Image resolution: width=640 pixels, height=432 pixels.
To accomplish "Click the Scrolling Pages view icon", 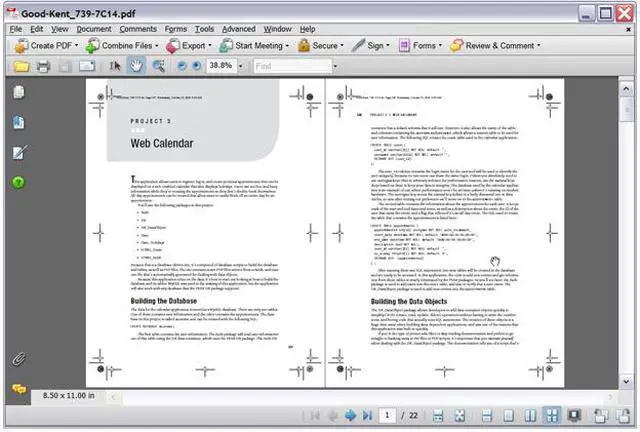I will click(438, 416).
